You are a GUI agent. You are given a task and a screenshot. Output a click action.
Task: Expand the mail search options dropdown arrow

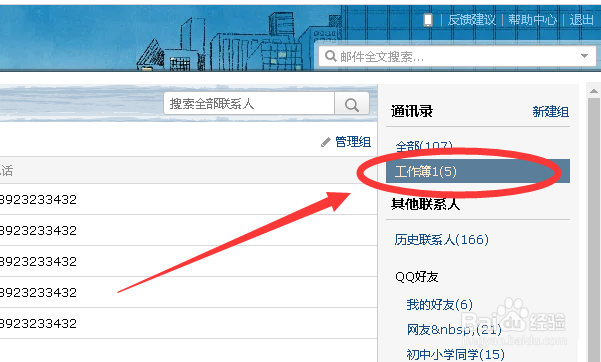pos(584,56)
